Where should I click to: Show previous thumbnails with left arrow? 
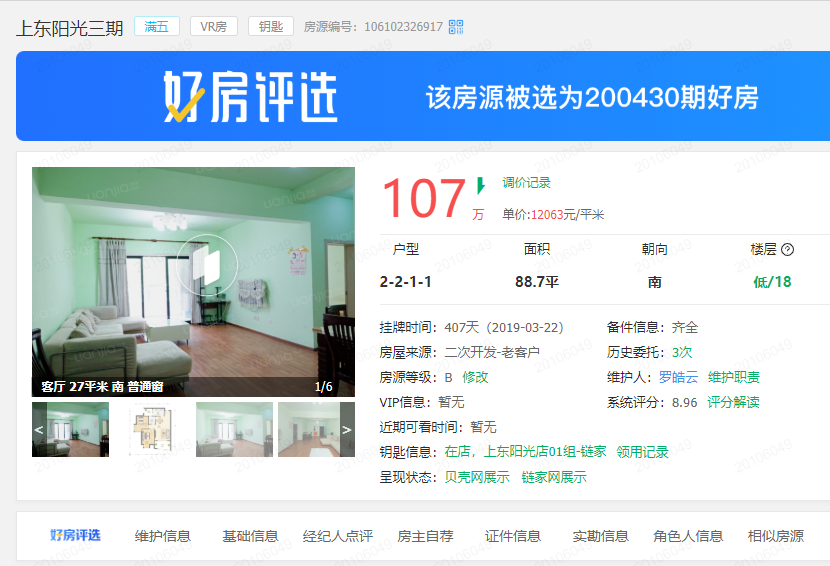click(x=39, y=430)
